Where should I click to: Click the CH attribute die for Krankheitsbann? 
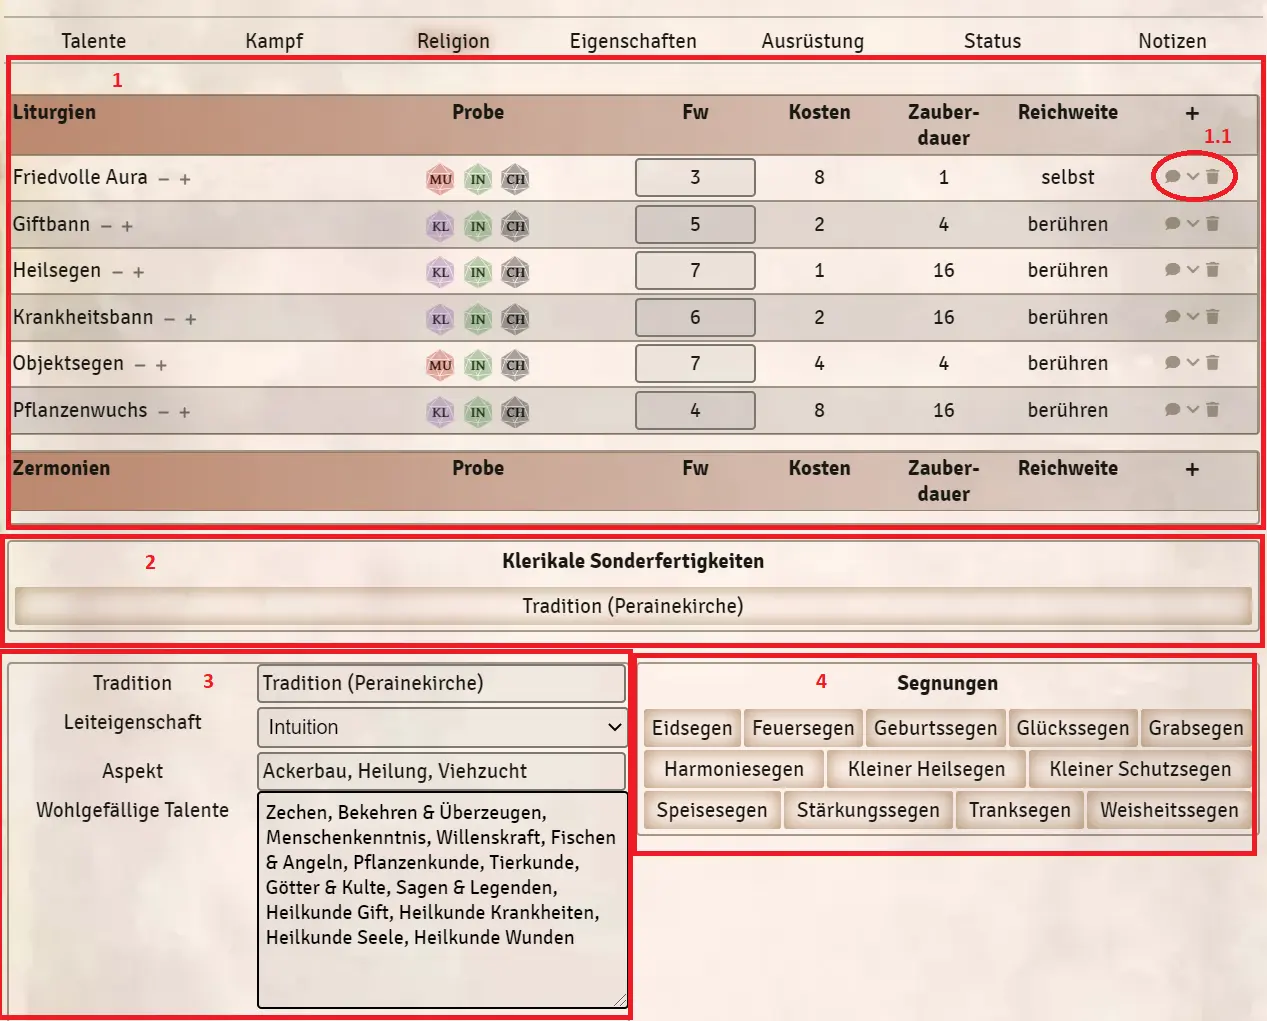[515, 319]
